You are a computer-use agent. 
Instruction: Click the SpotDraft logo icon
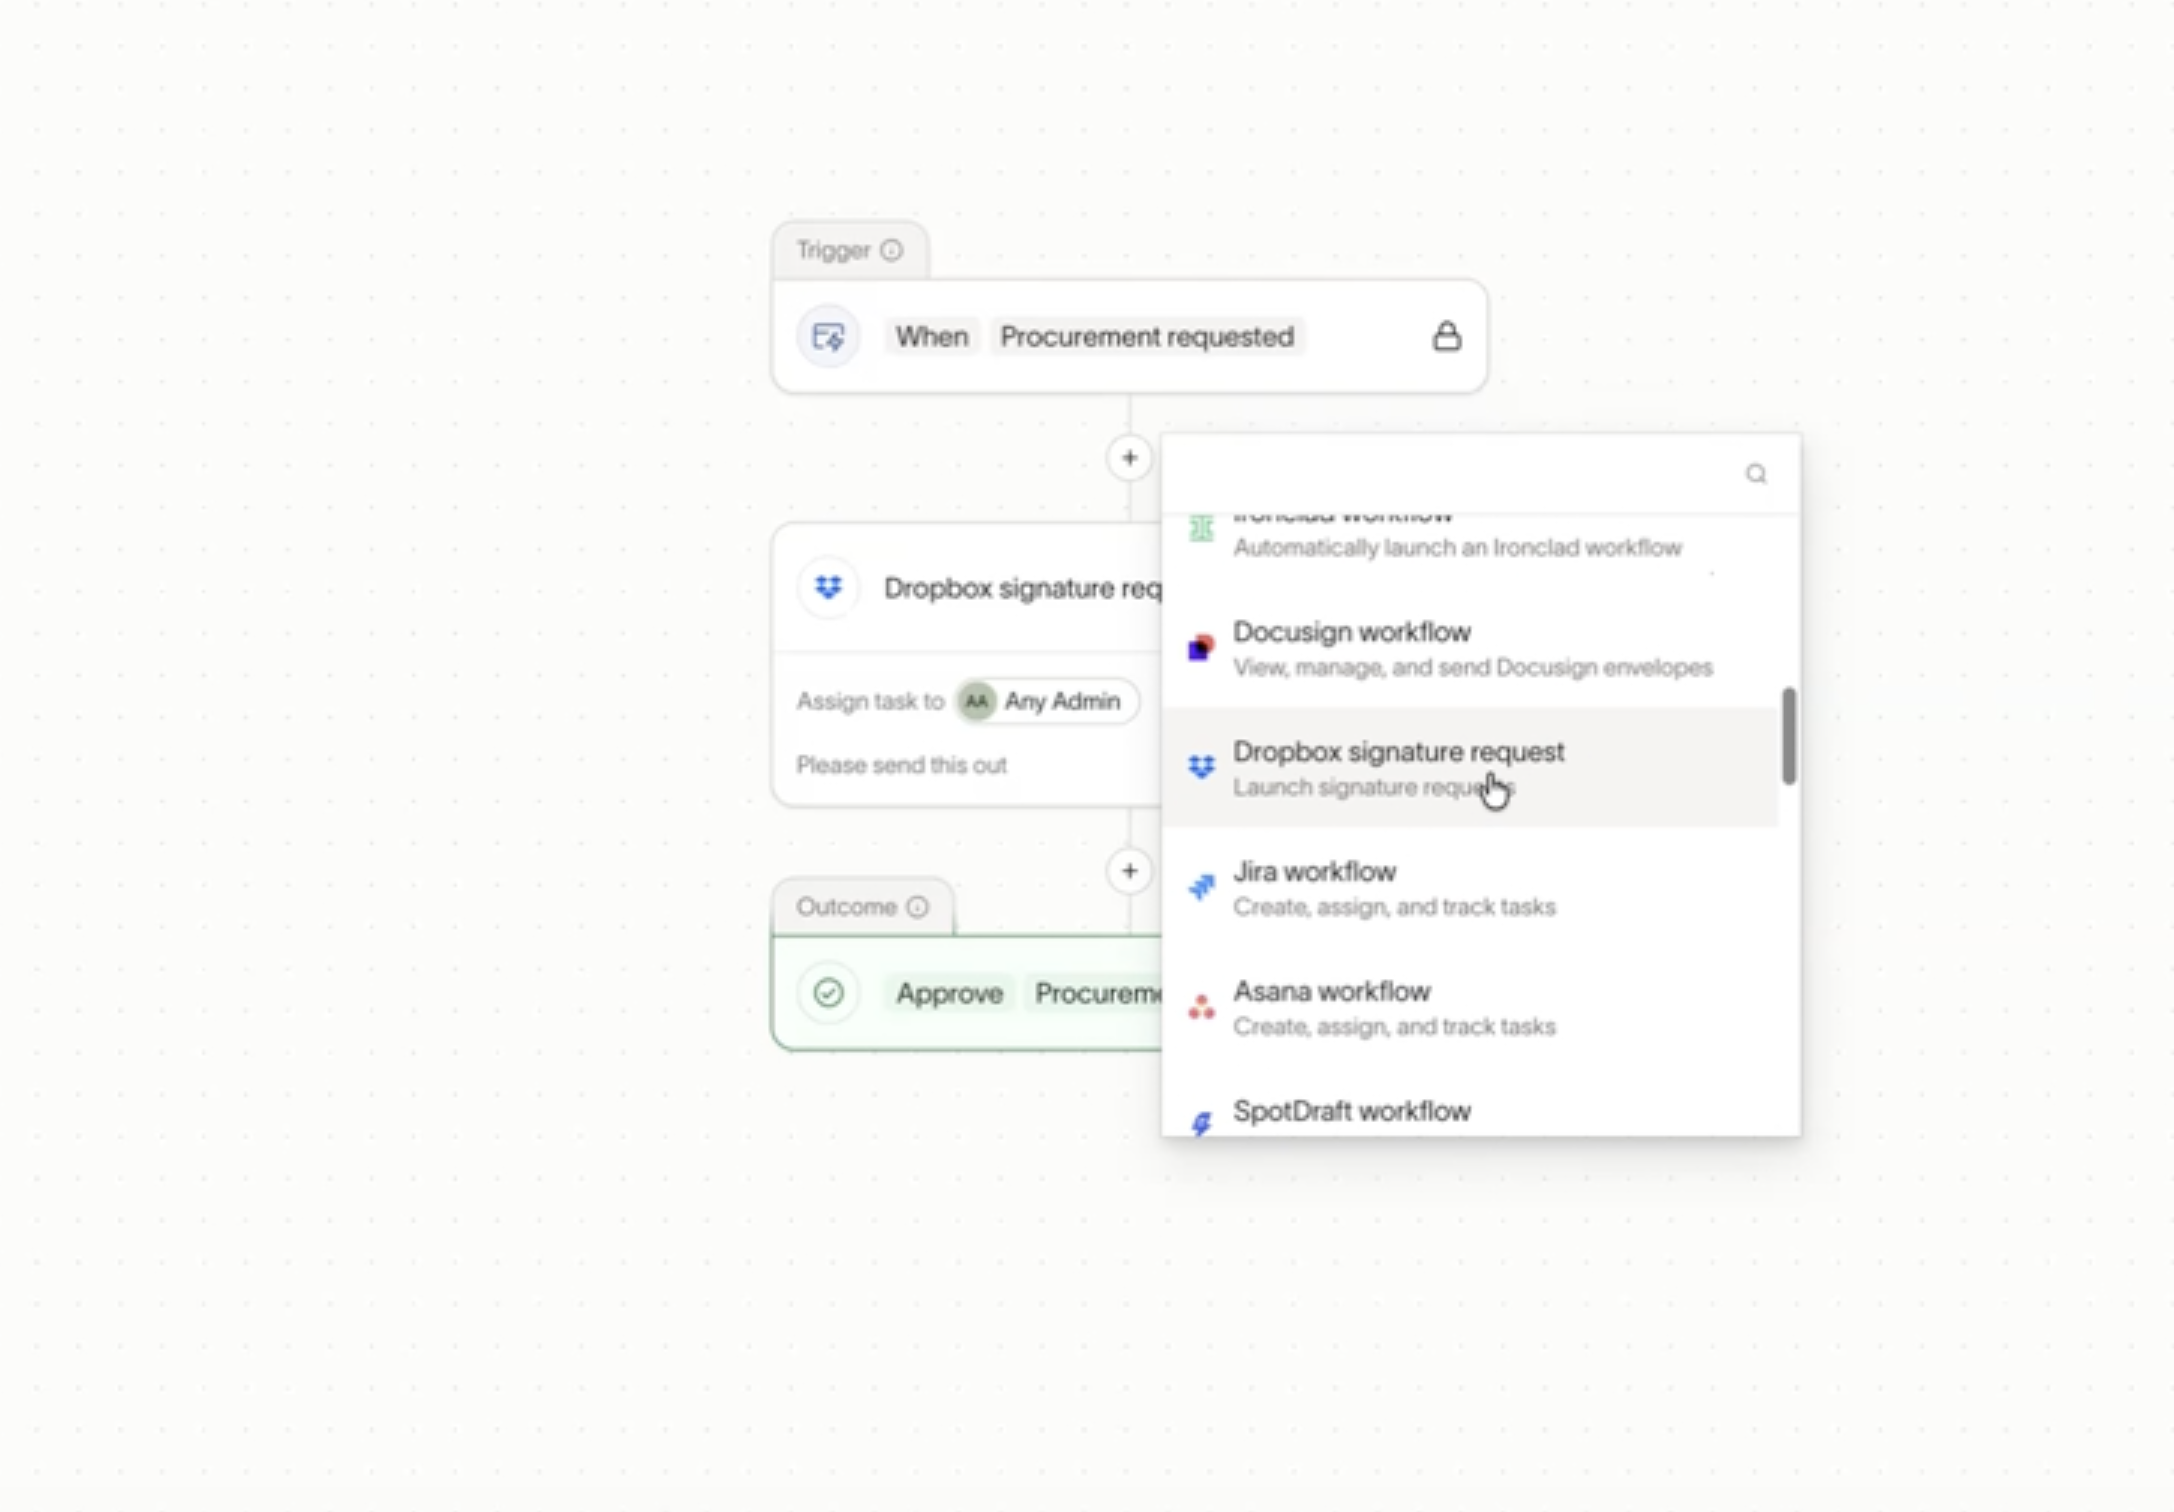pos(1201,1123)
